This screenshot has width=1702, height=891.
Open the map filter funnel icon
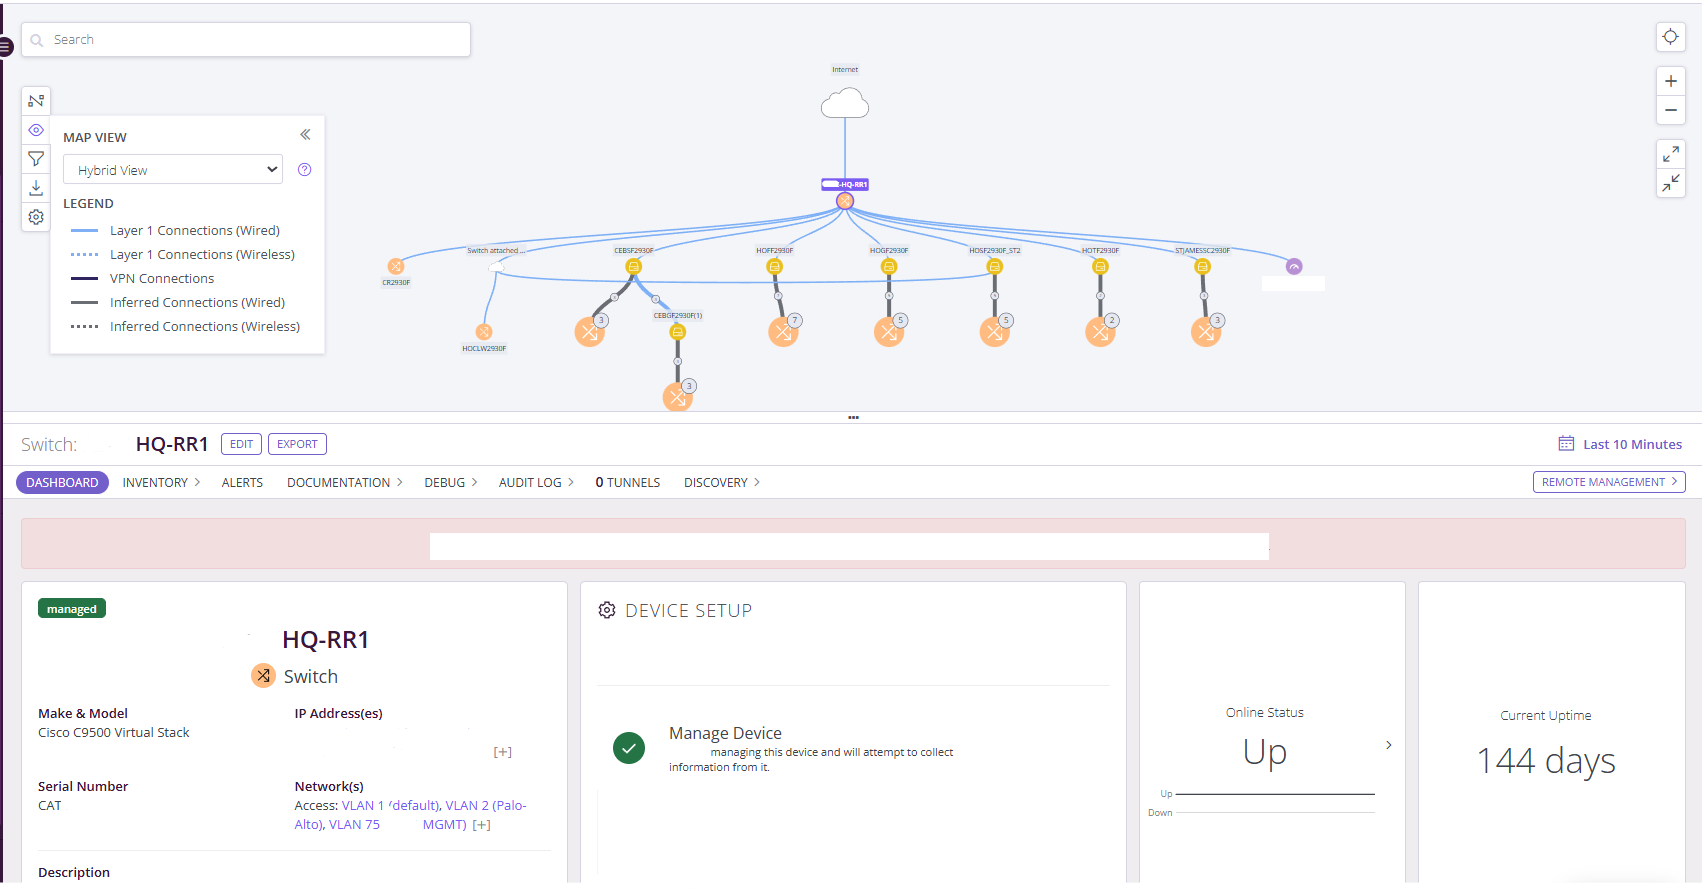tap(36, 159)
